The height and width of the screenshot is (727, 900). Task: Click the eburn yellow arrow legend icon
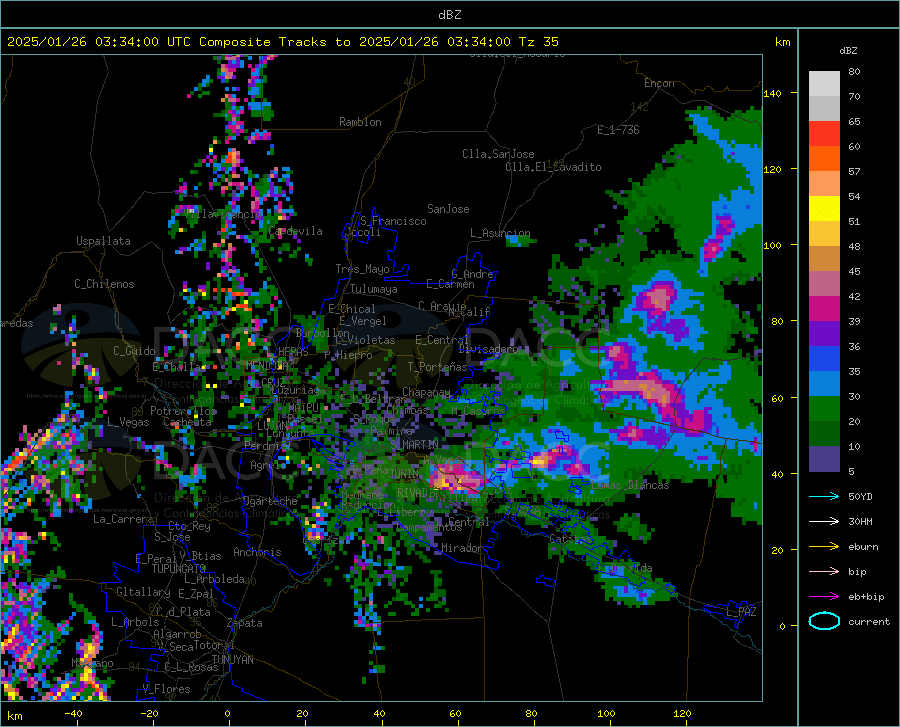coord(824,546)
